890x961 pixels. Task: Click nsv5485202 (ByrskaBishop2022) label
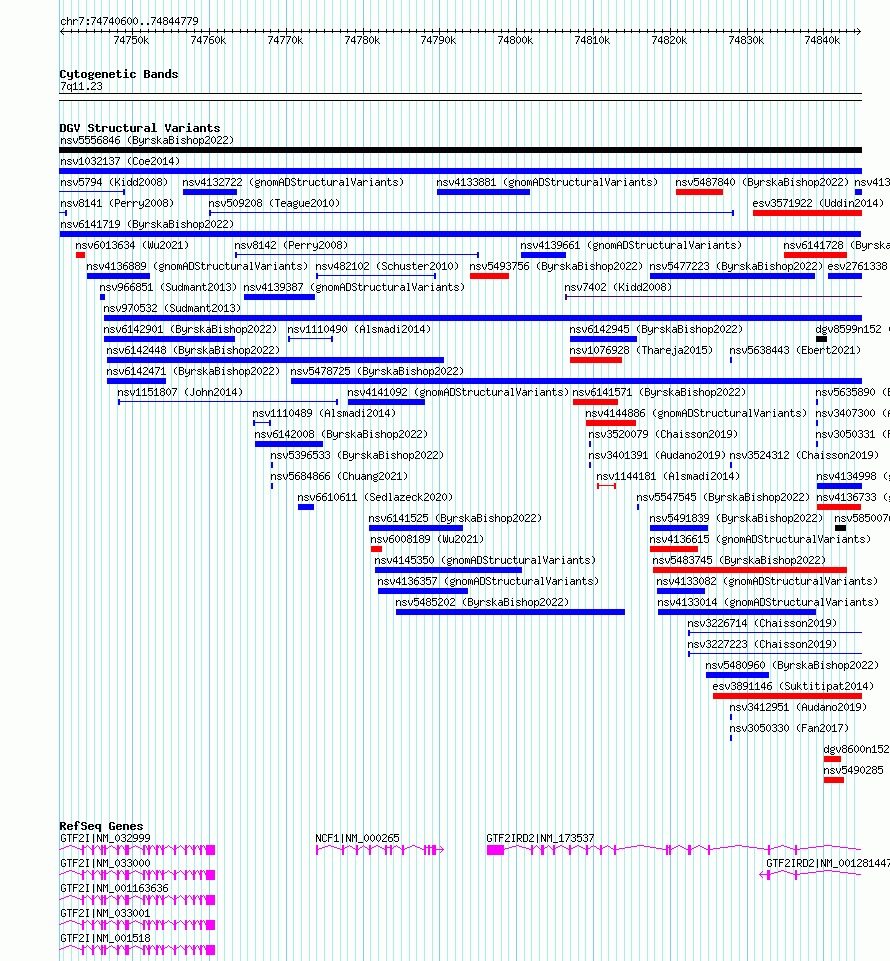[x=482, y=602]
